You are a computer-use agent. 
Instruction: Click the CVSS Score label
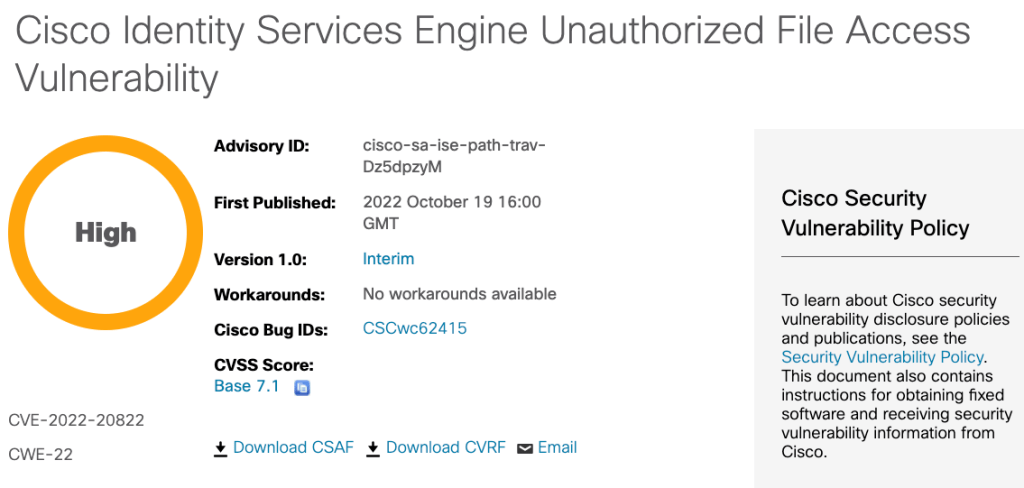click(264, 364)
